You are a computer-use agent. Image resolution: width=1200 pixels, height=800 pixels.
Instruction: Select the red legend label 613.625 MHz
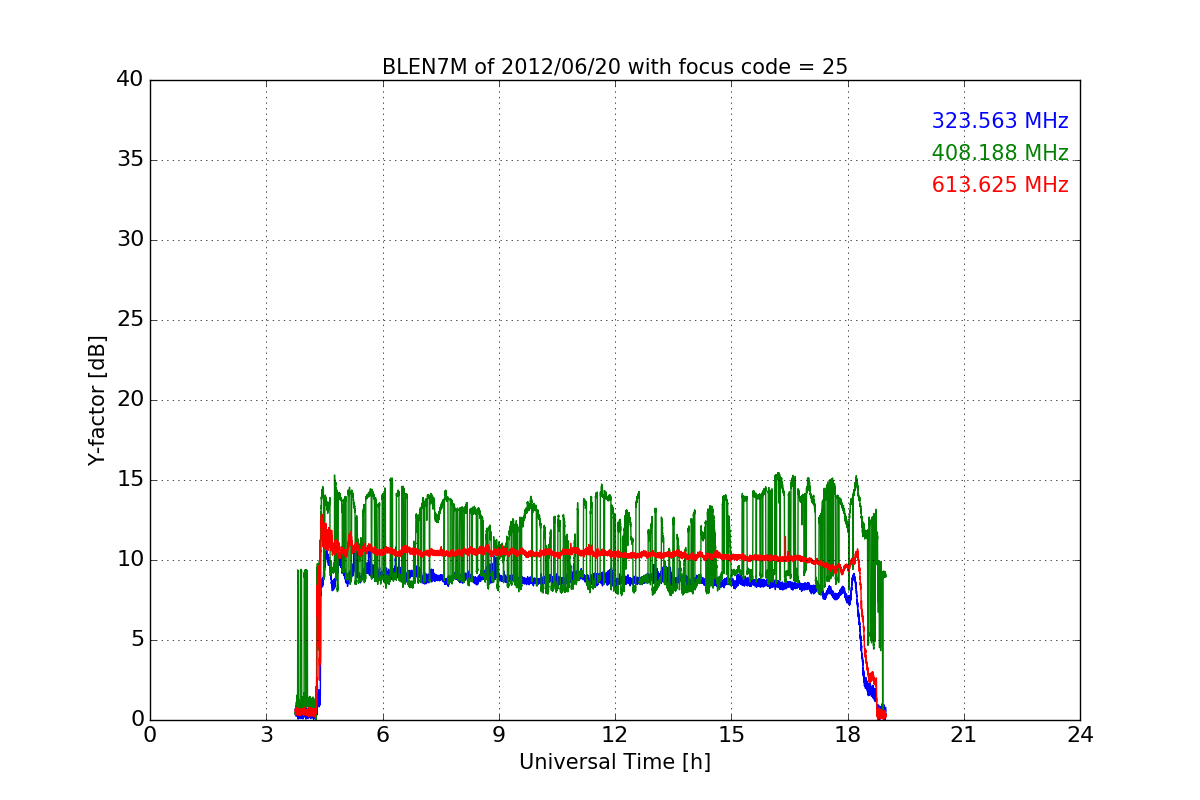click(1000, 185)
